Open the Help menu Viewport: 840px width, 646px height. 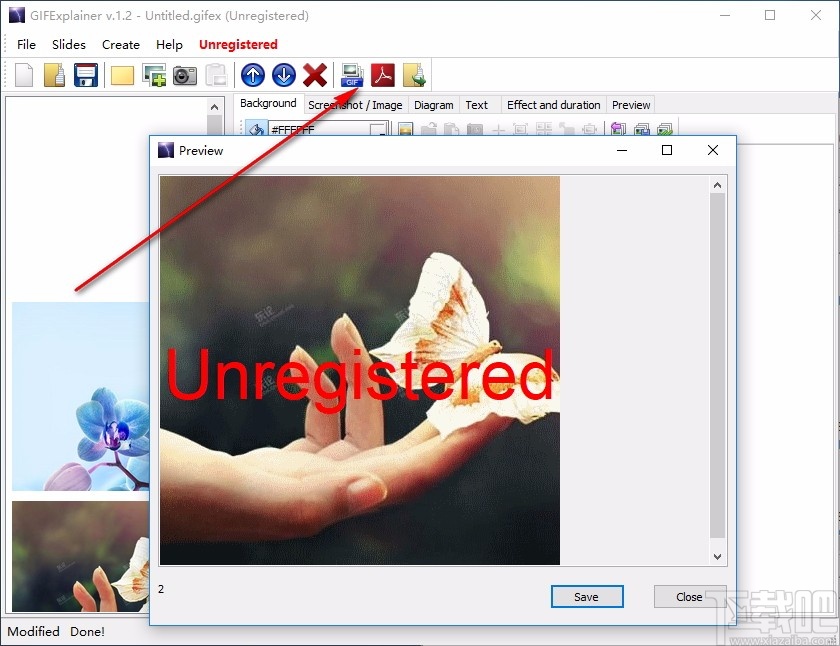coord(169,44)
